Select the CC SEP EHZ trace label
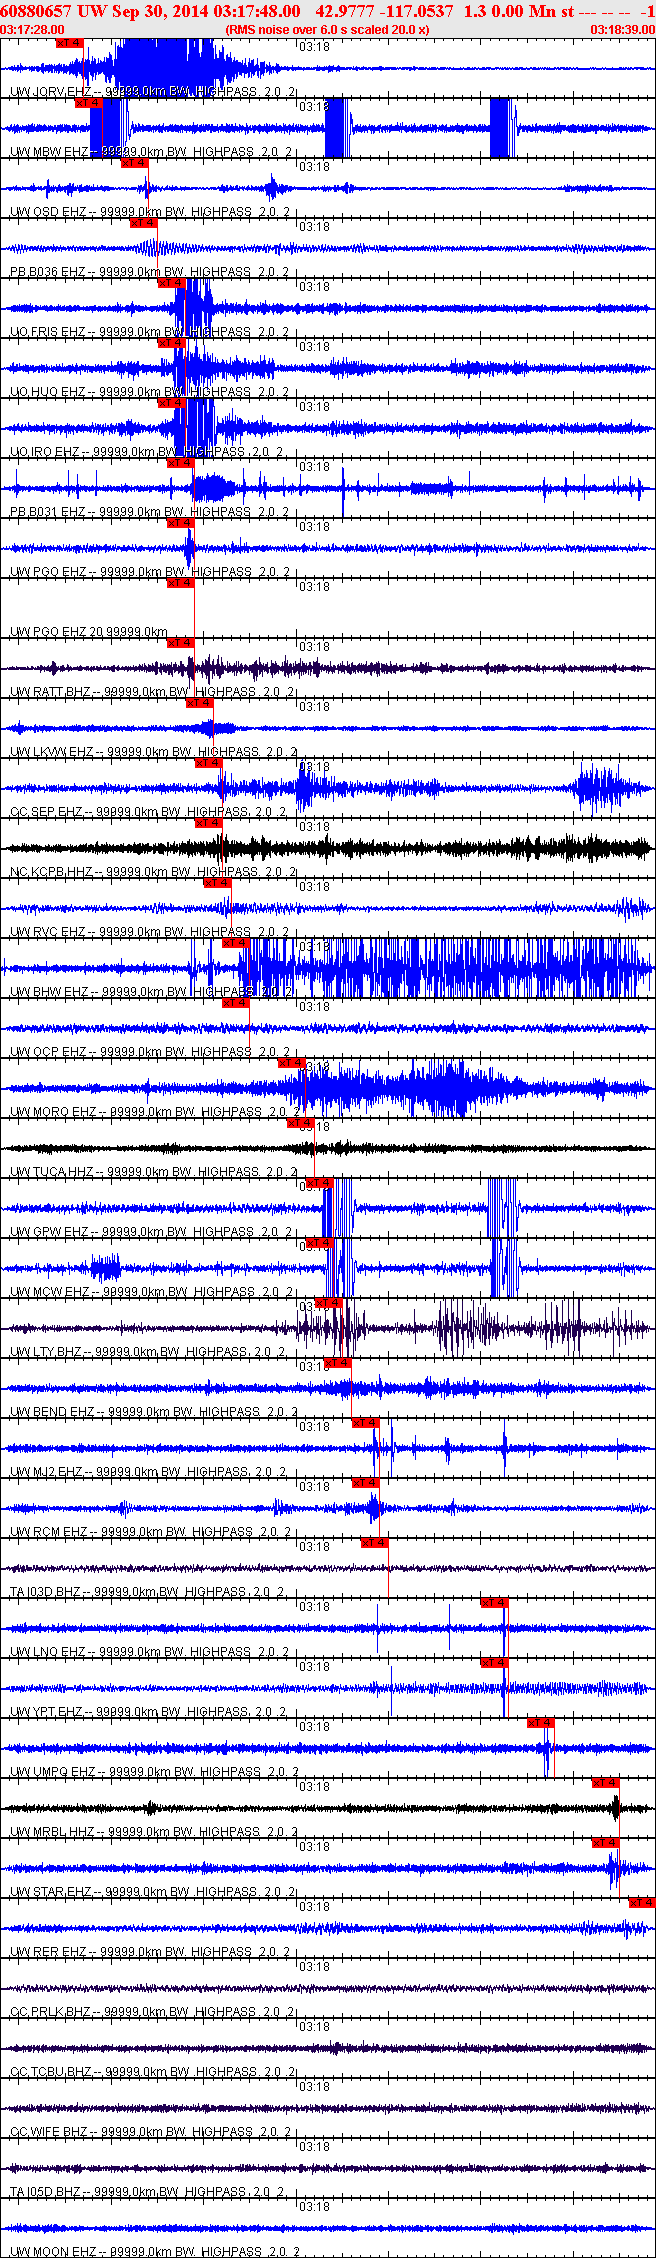 click(x=149, y=812)
